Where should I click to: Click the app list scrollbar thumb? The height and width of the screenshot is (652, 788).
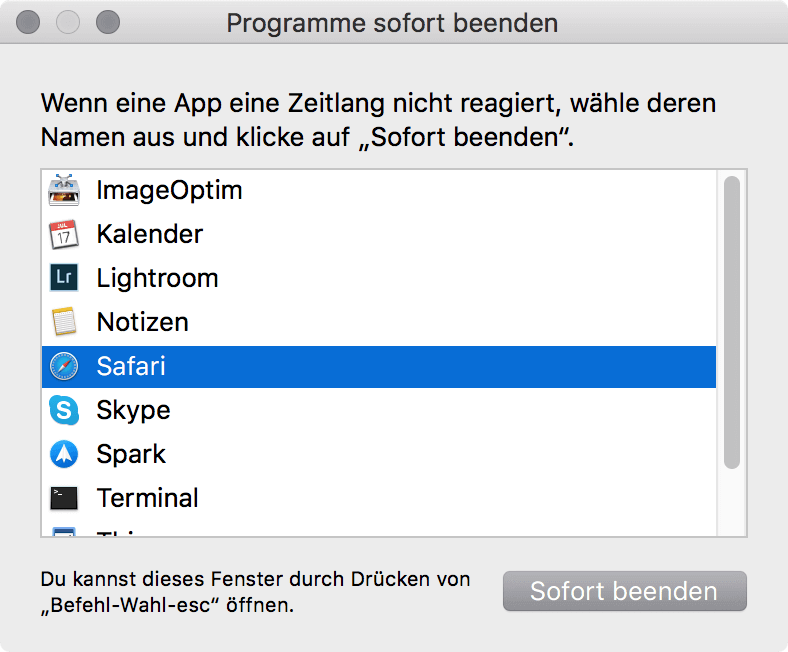[732, 322]
